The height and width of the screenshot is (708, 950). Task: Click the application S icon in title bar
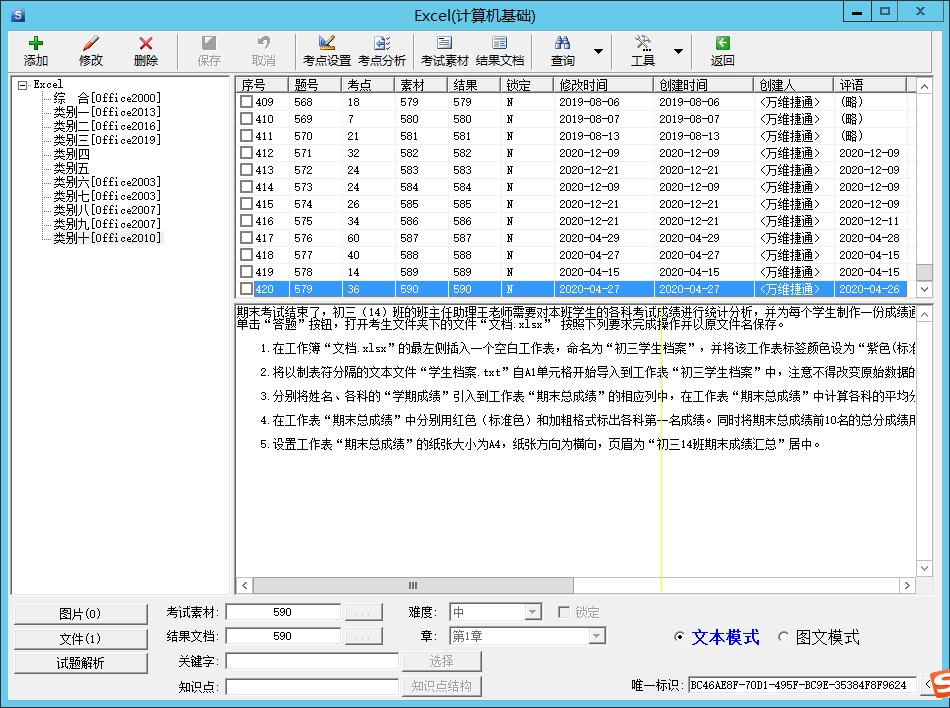tap(18, 15)
